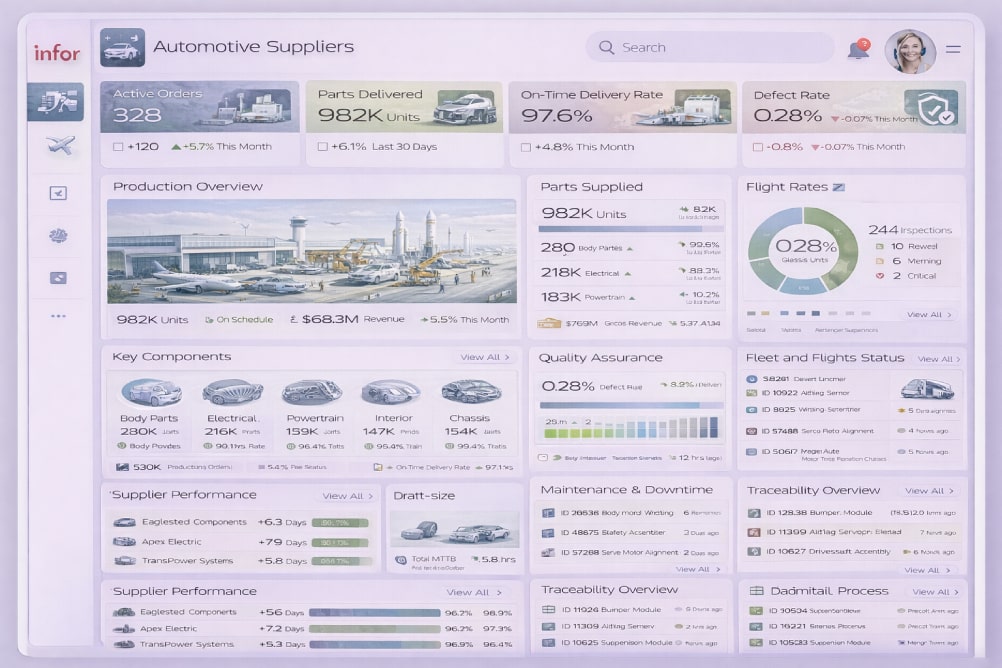This screenshot has width=1002, height=668.
Task: Toggle the checkbox beside +6.1% Last 30 Days
Action: [322, 147]
